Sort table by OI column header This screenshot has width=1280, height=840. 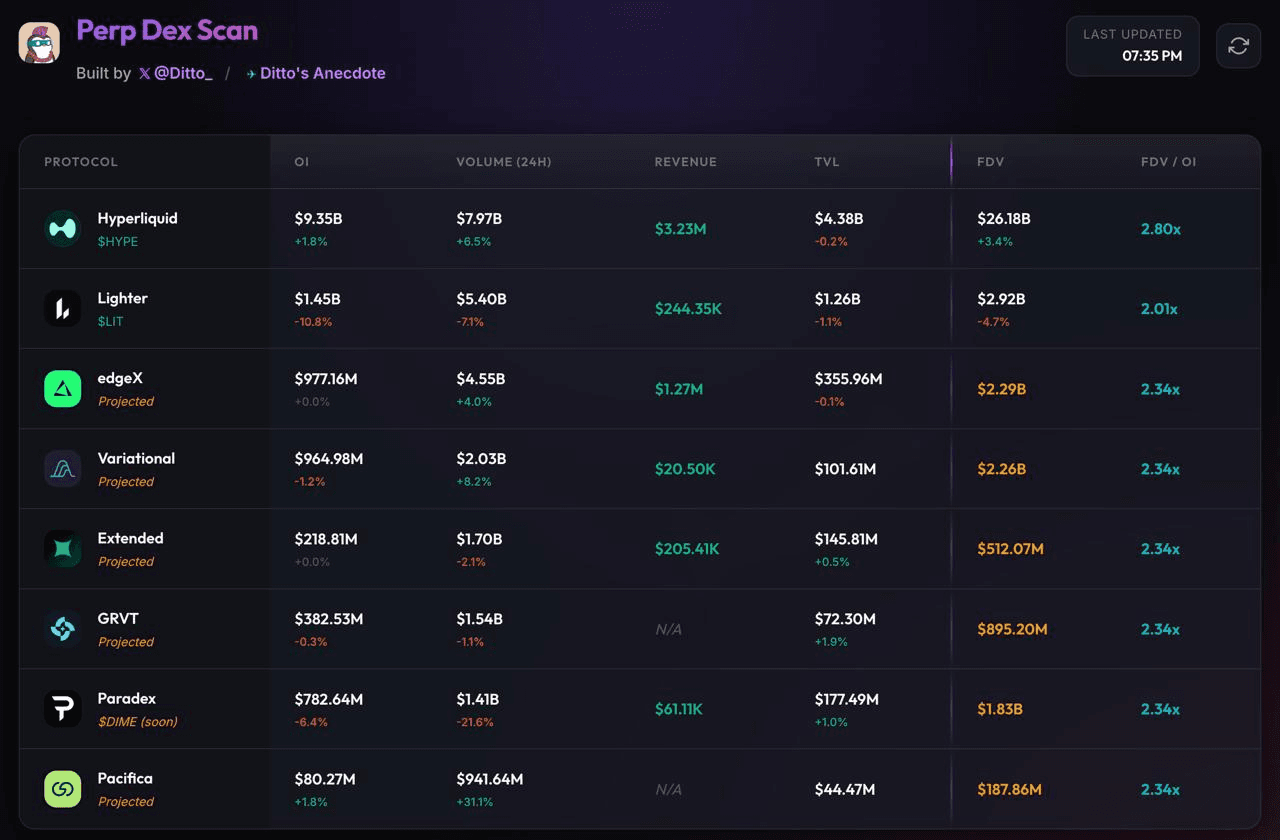coord(302,162)
